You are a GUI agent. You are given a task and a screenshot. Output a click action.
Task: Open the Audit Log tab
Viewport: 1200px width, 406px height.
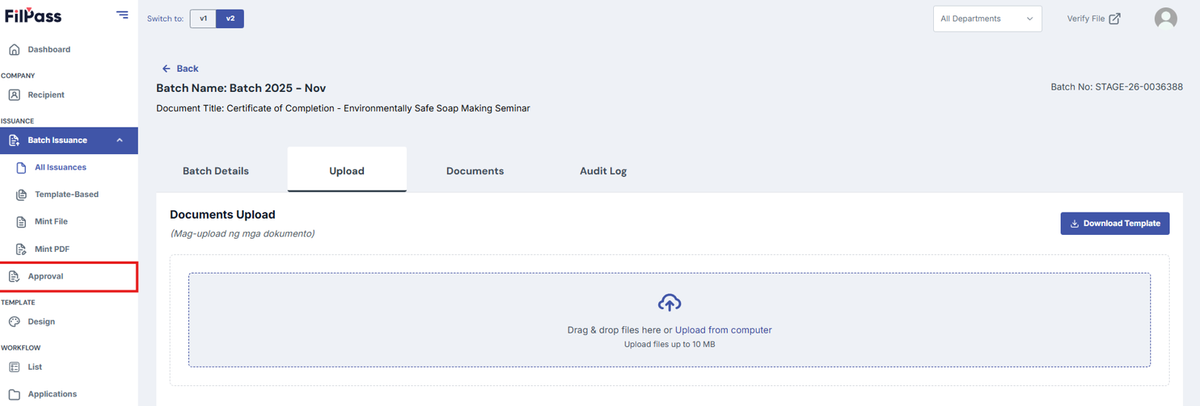click(603, 171)
